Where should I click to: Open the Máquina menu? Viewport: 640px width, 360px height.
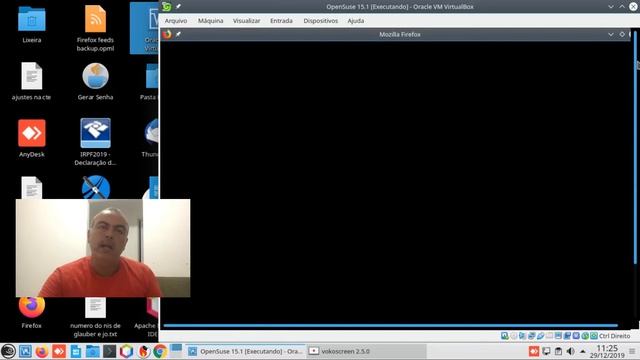tap(211, 21)
